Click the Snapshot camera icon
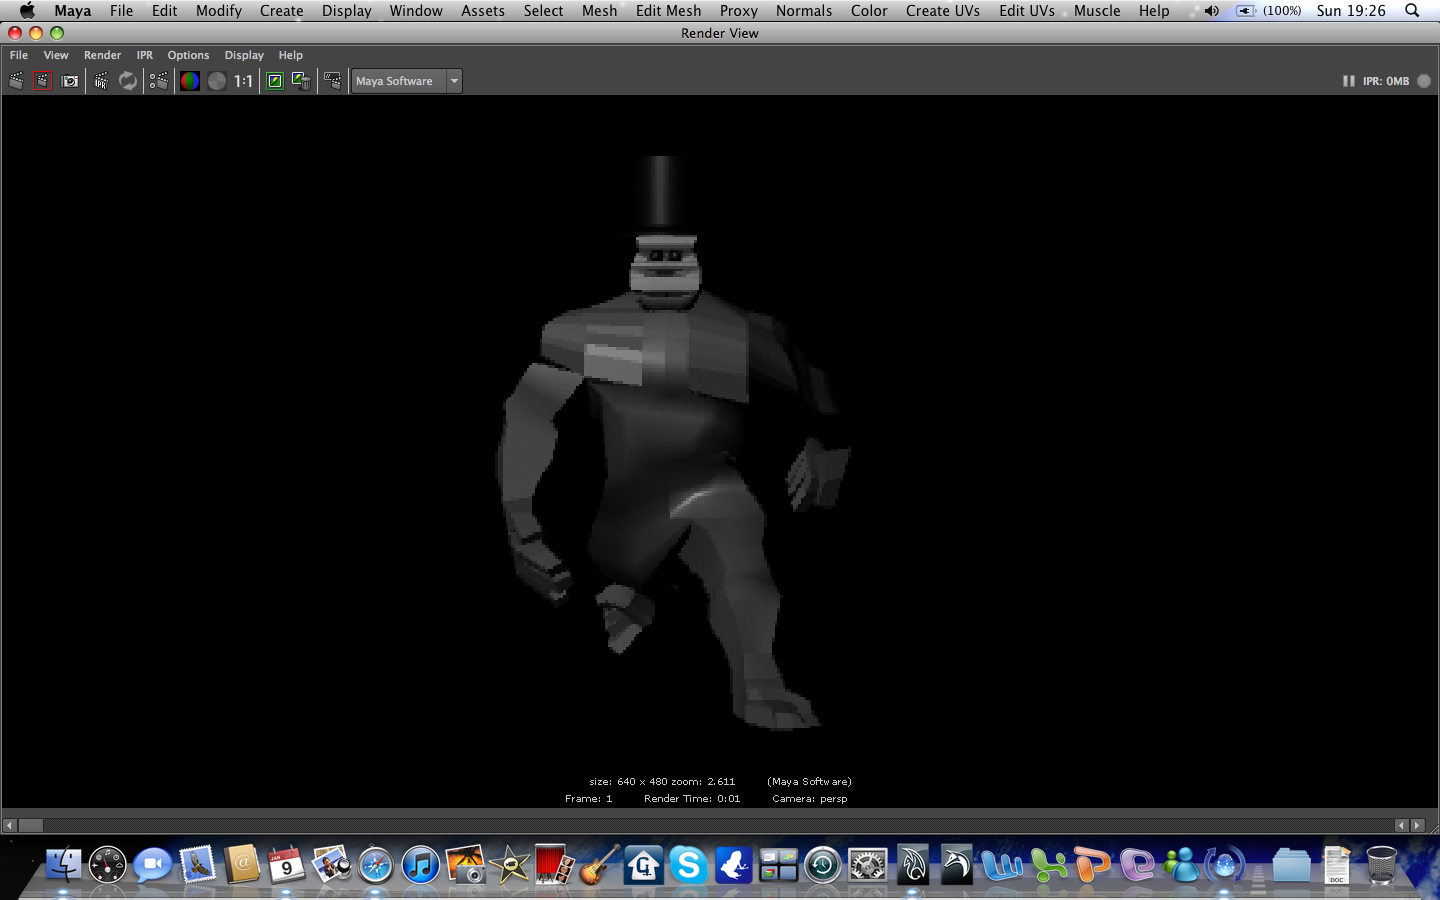Image resolution: width=1440 pixels, height=900 pixels. pyautogui.click(x=70, y=81)
